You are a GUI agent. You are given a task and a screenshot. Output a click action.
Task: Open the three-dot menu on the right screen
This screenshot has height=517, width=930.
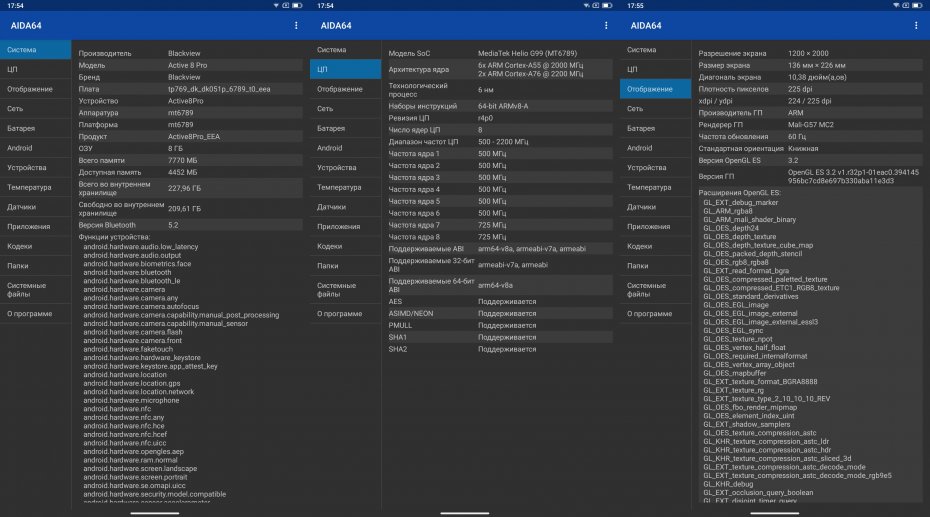(x=916, y=25)
